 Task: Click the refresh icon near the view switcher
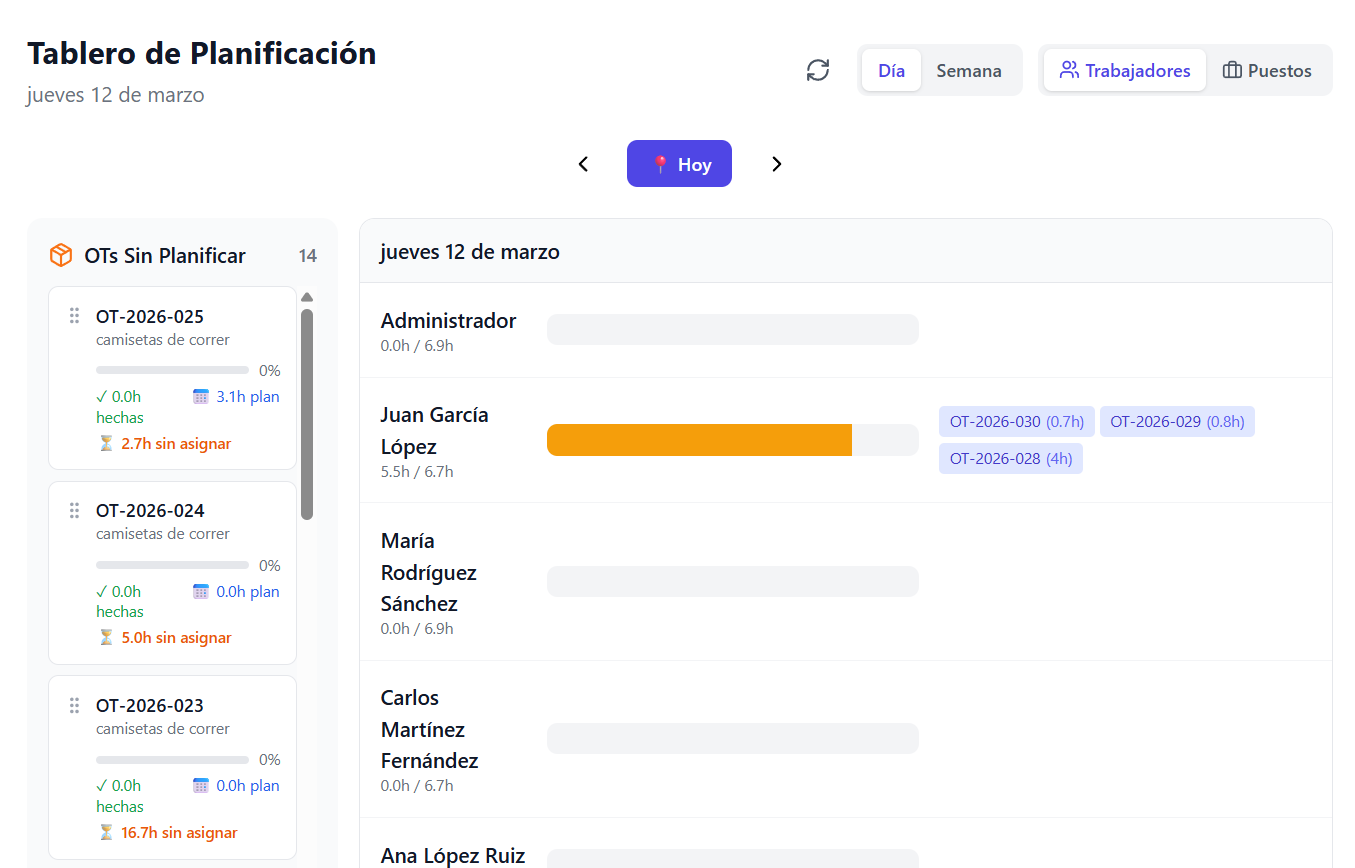[x=818, y=70]
